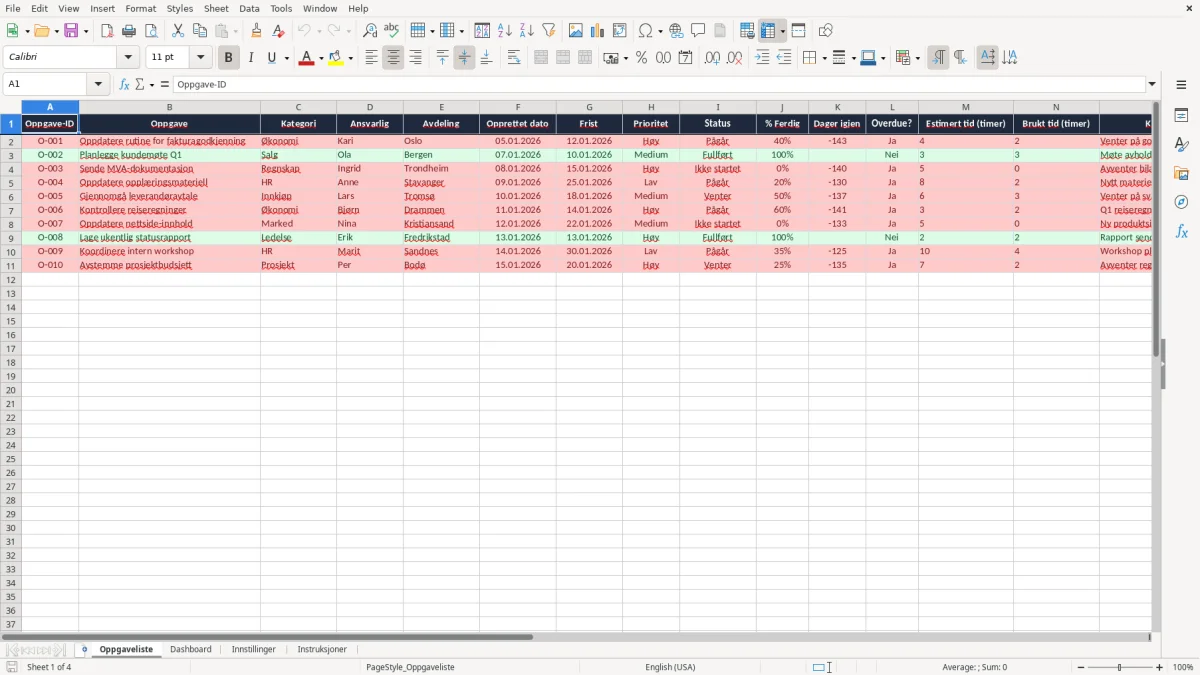Viewport: 1200px width, 675px height.
Task: Open the font color dropdown arrow
Action: tap(320, 58)
